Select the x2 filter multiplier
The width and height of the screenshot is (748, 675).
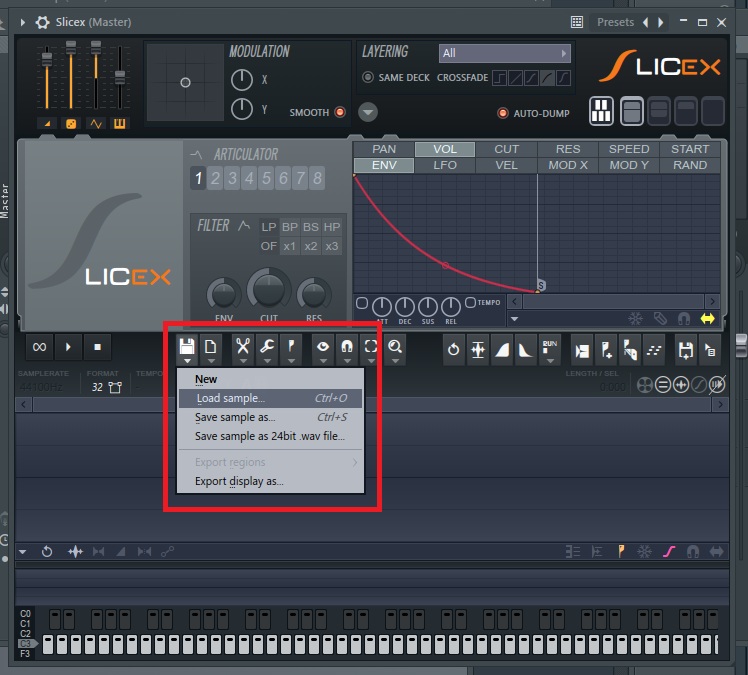click(311, 246)
